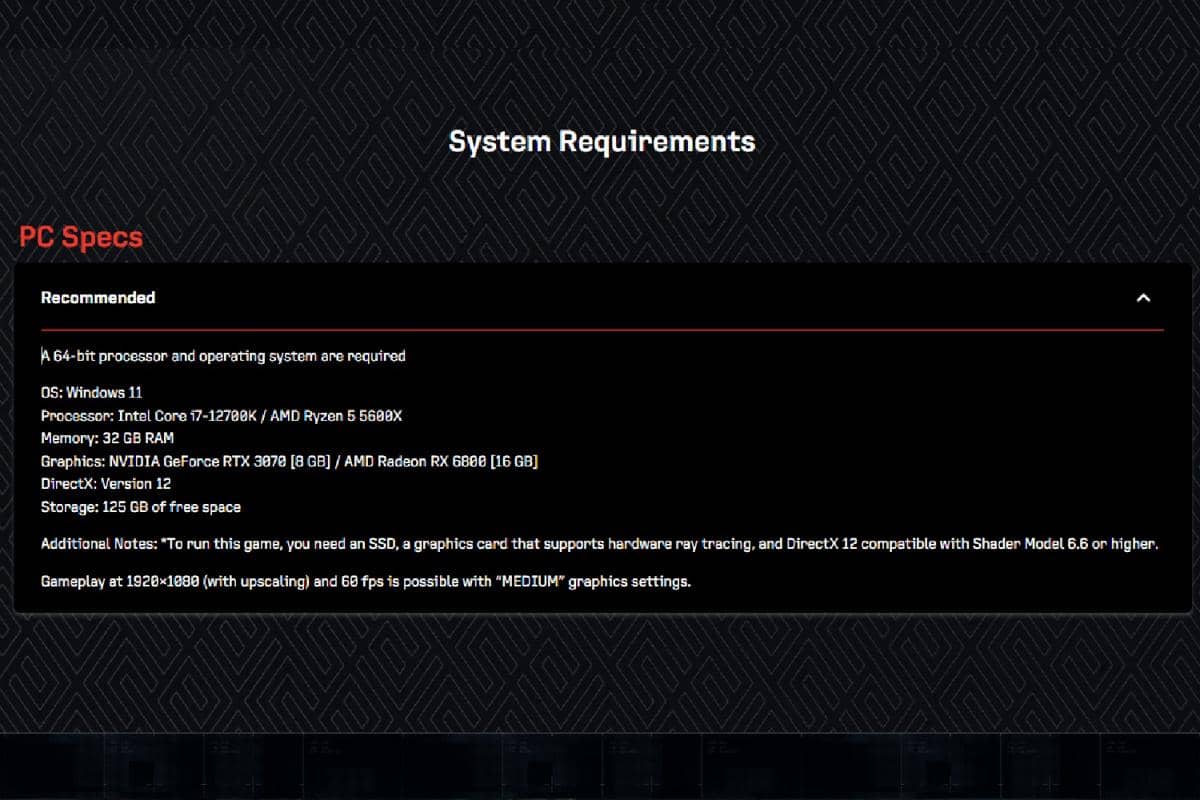The image size is (1200, 800).
Task: Click the OS: Windows 11 line
Action: pyautogui.click(x=92, y=393)
